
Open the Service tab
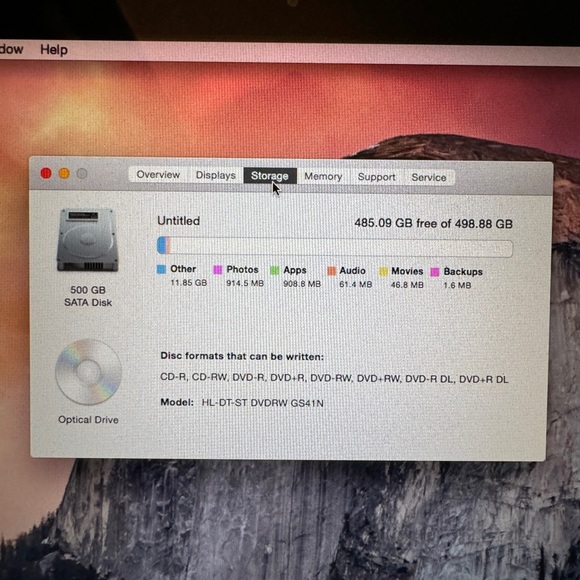(x=429, y=178)
